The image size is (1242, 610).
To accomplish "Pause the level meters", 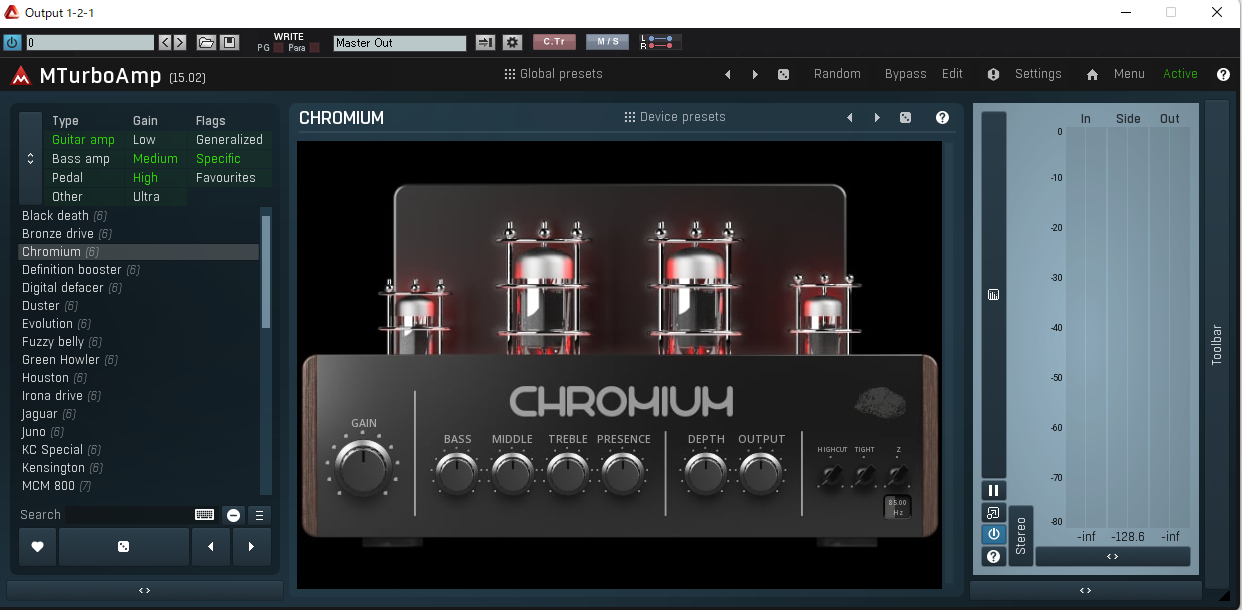I will (x=993, y=491).
